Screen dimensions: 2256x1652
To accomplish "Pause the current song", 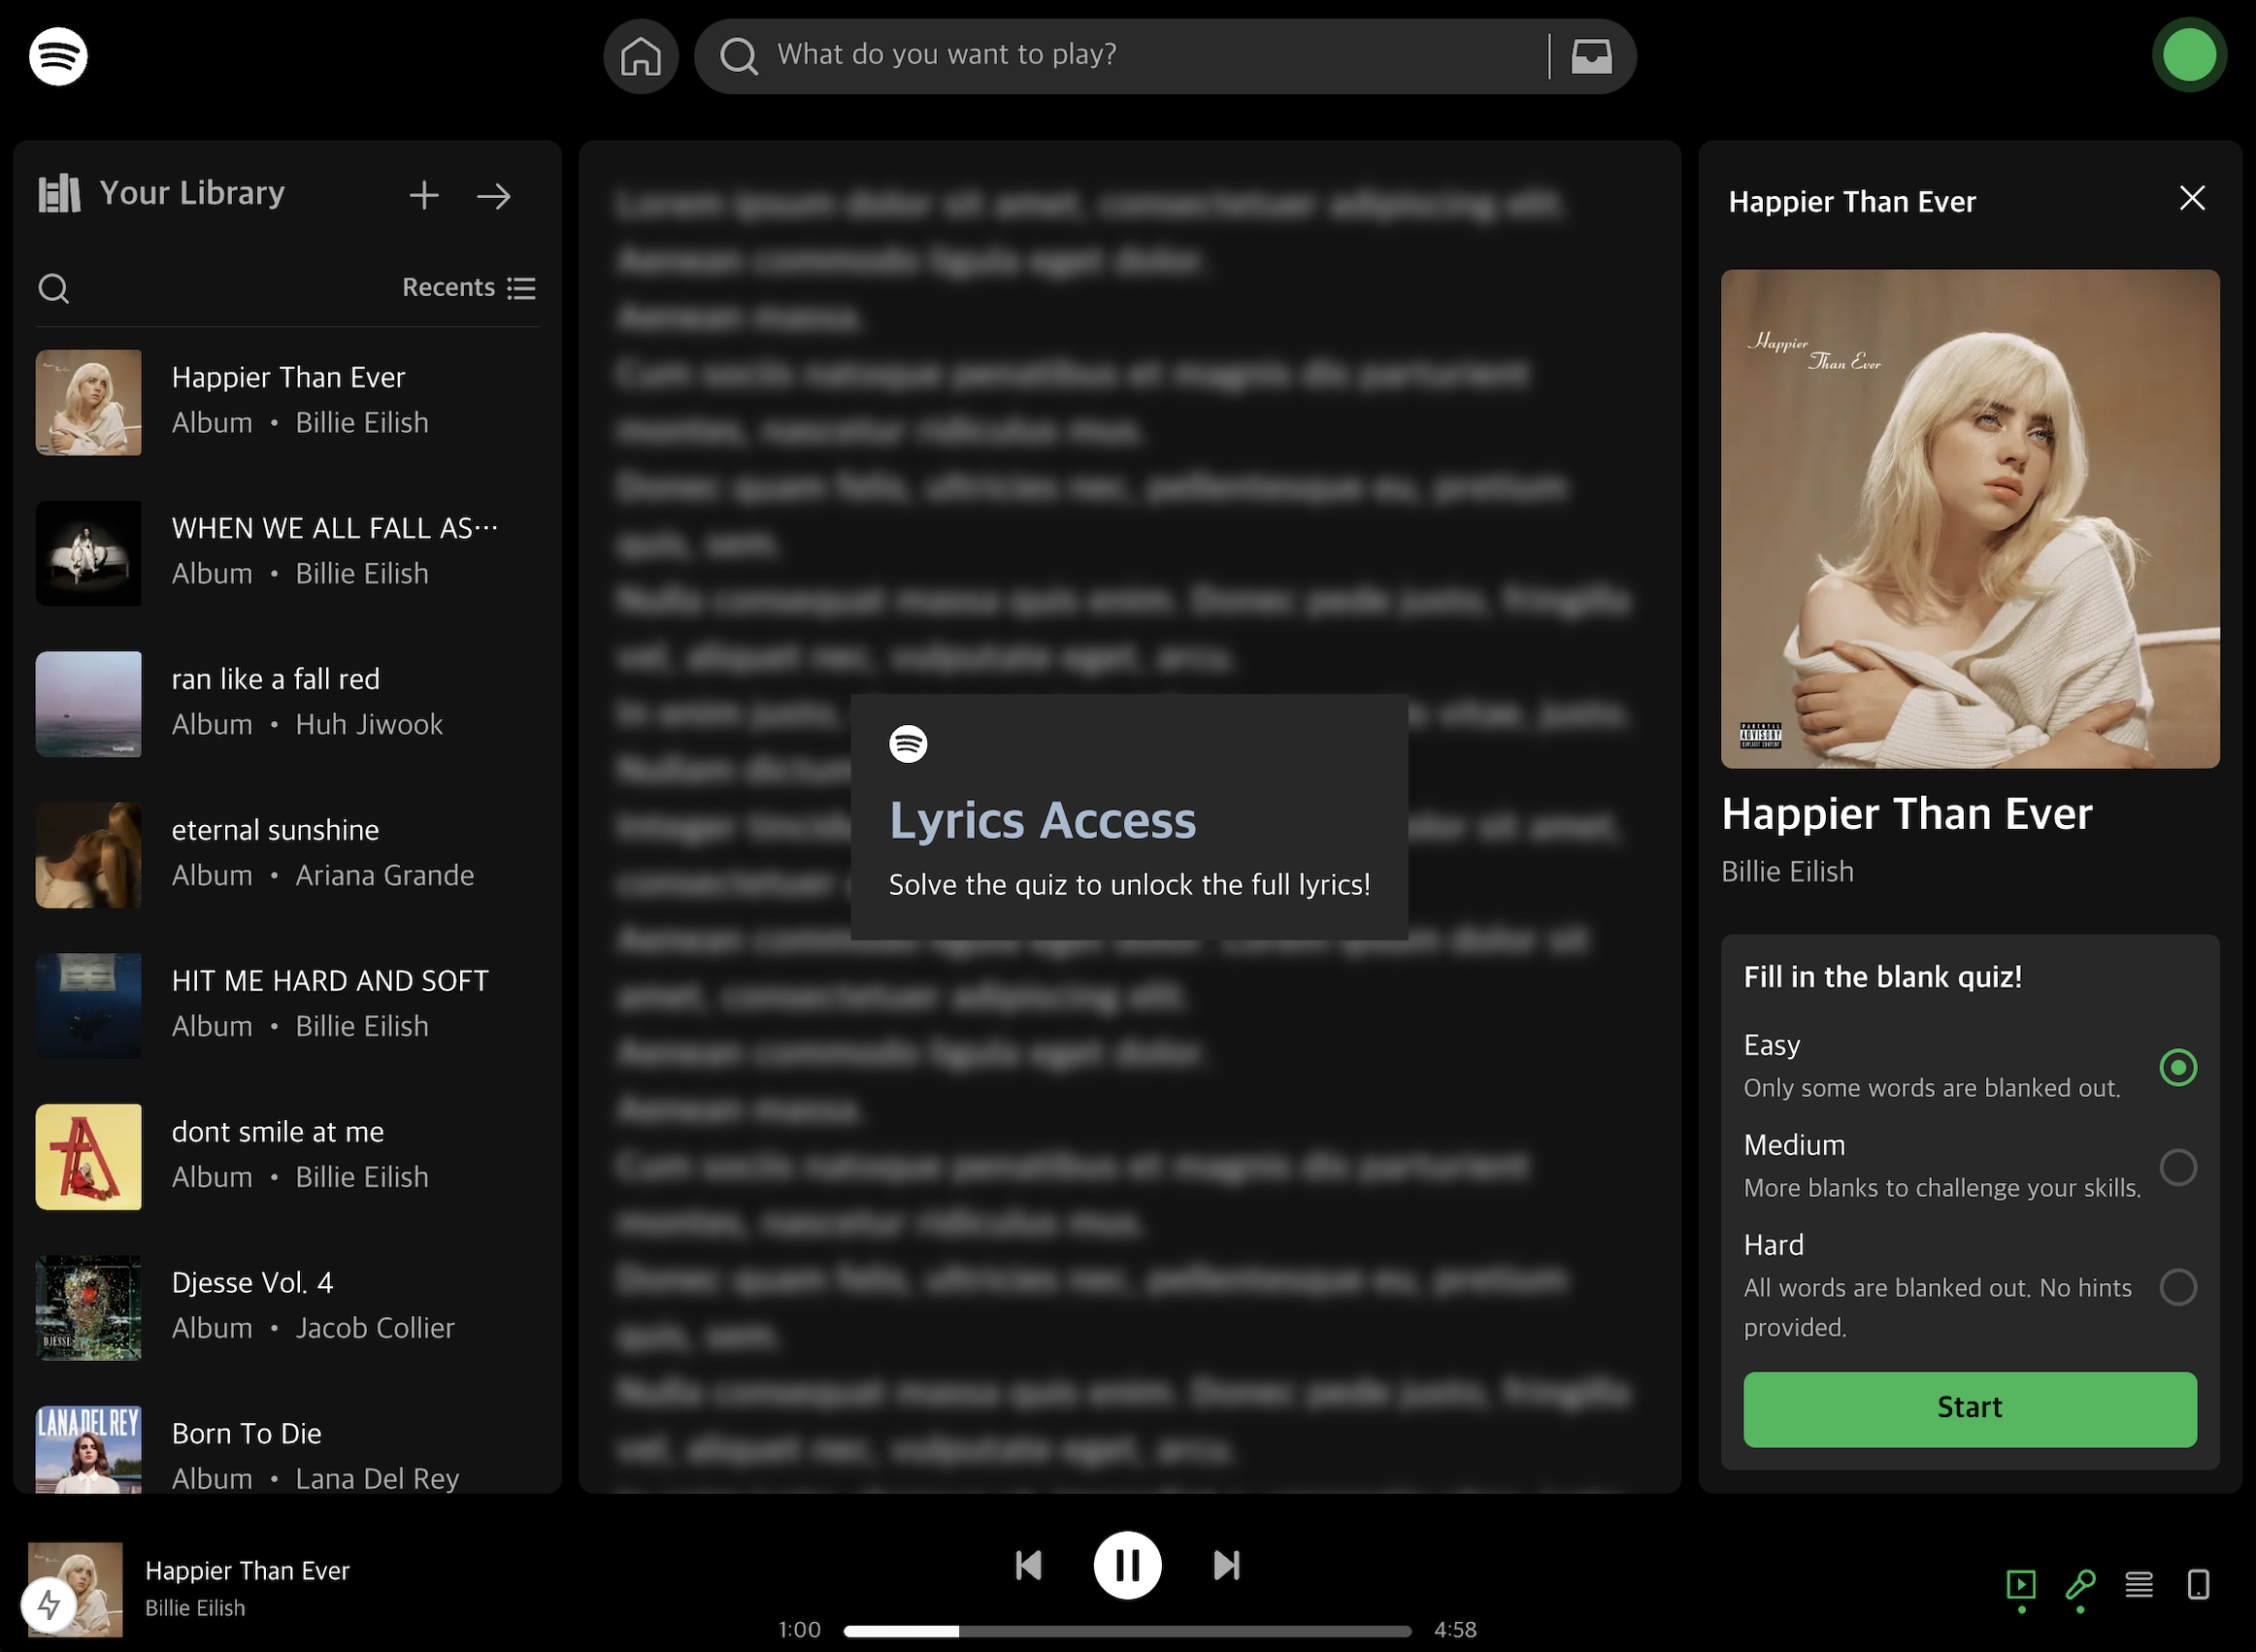I will (1127, 1566).
